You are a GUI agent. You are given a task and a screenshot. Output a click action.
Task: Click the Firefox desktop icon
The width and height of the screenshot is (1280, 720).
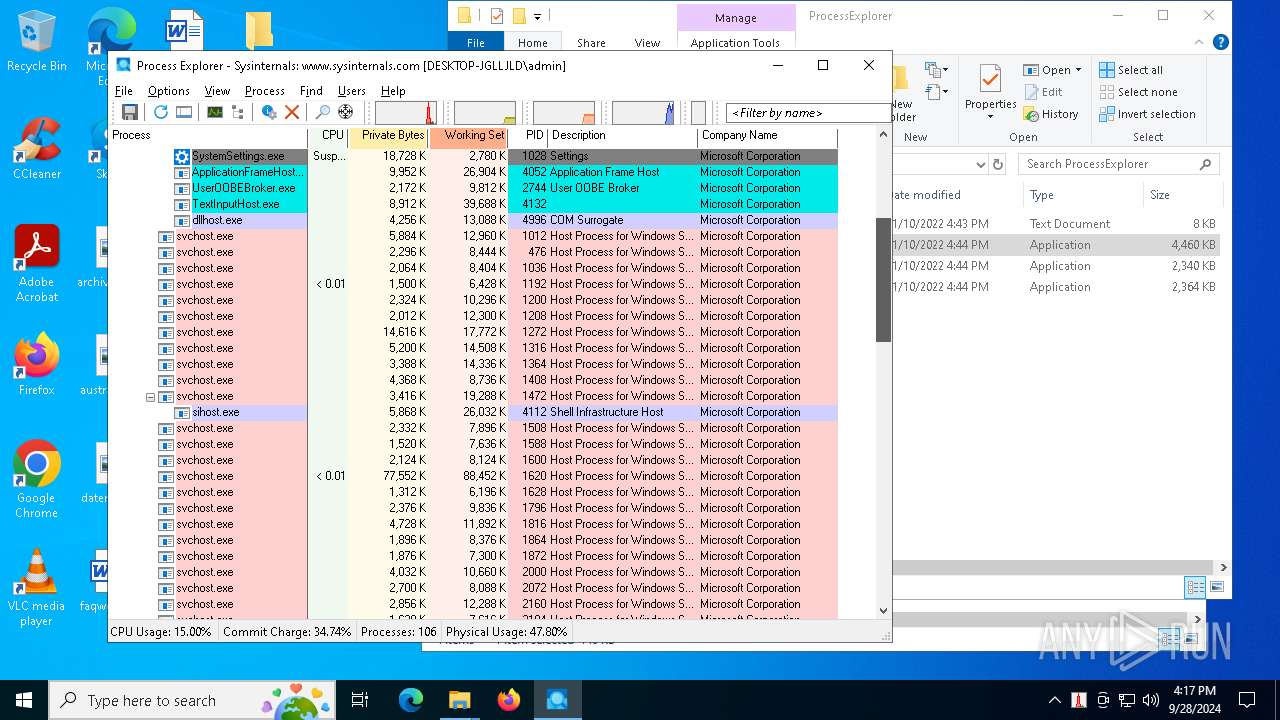[37, 365]
